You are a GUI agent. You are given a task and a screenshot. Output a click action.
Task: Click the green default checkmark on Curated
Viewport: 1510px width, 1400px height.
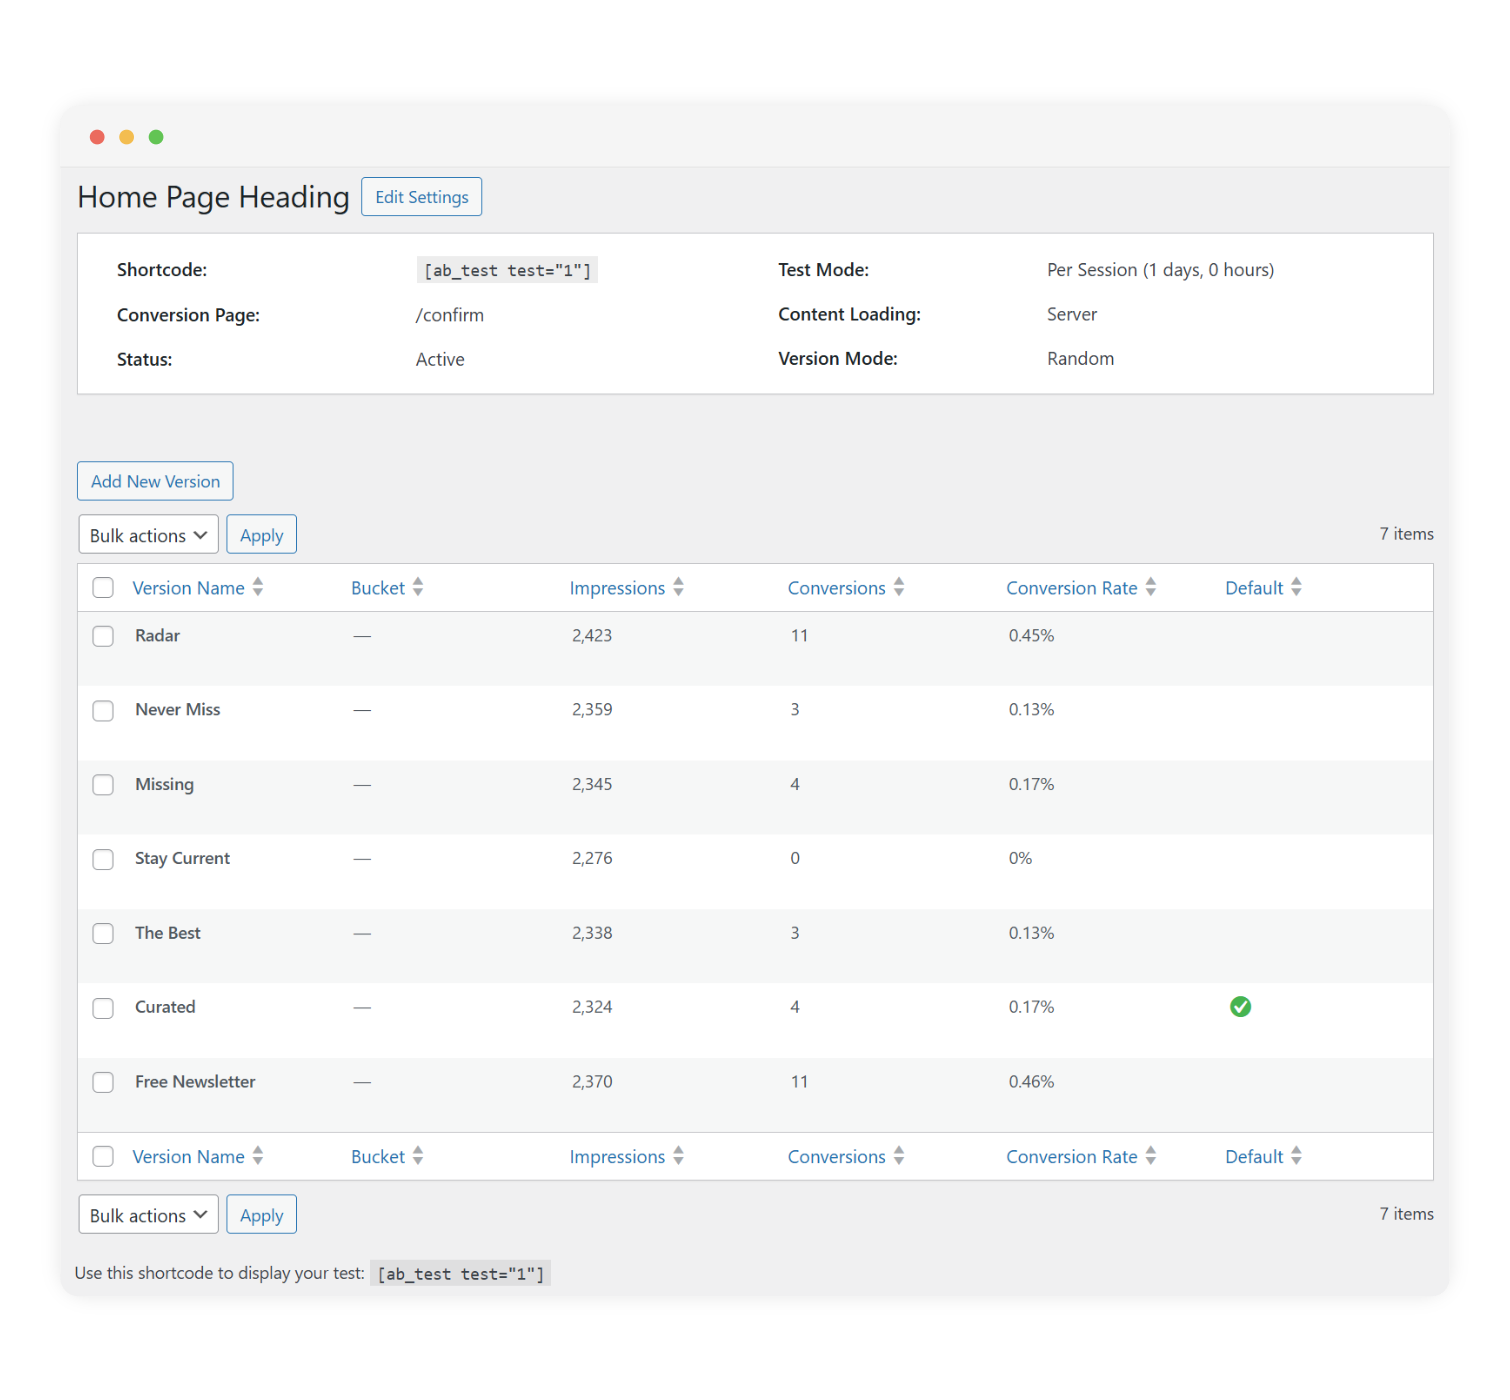click(1240, 1007)
